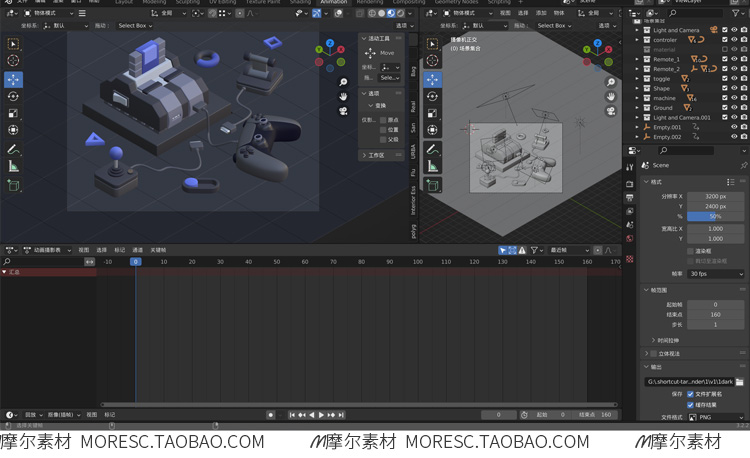
Task: Open the 添加 menu in right viewport header
Action: 541,13
